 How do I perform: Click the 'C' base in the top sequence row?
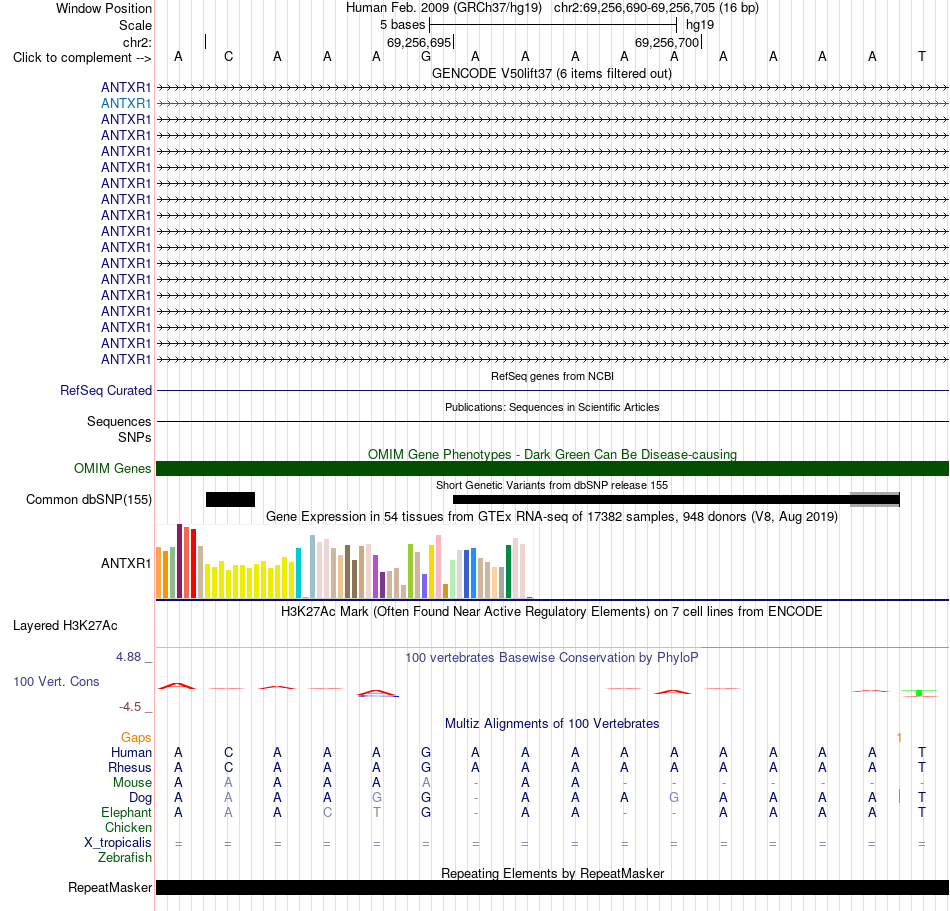(228, 56)
